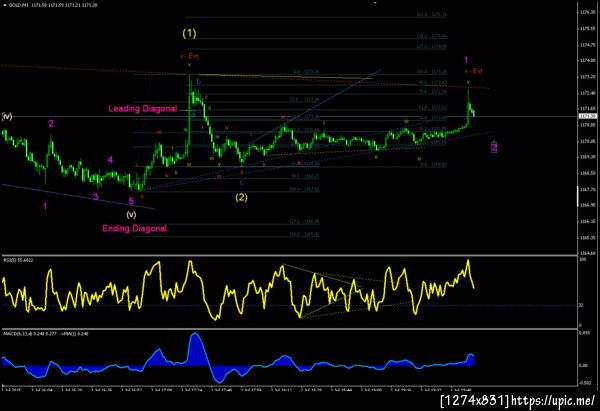Click orange "v - Ext" label above latest spike
The width and height of the screenshot is (600, 411).
click(x=473, y=71)
